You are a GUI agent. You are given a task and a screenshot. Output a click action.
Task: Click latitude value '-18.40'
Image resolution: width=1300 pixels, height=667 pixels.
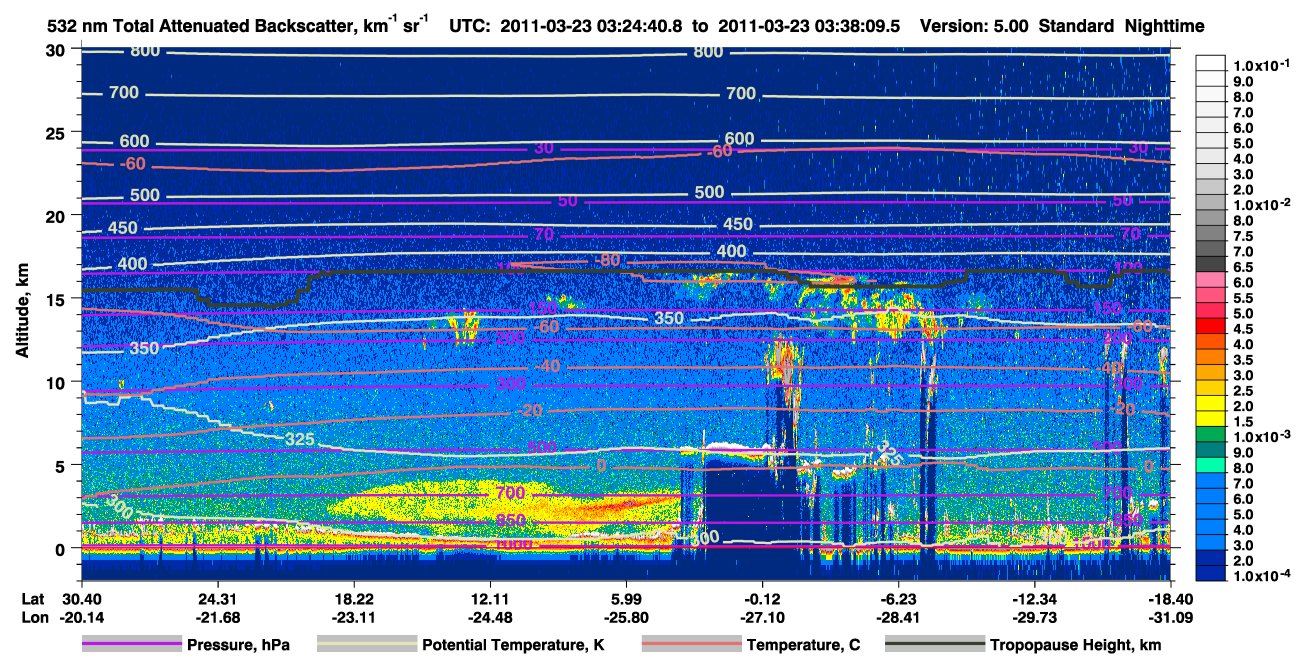[1170, 600]
